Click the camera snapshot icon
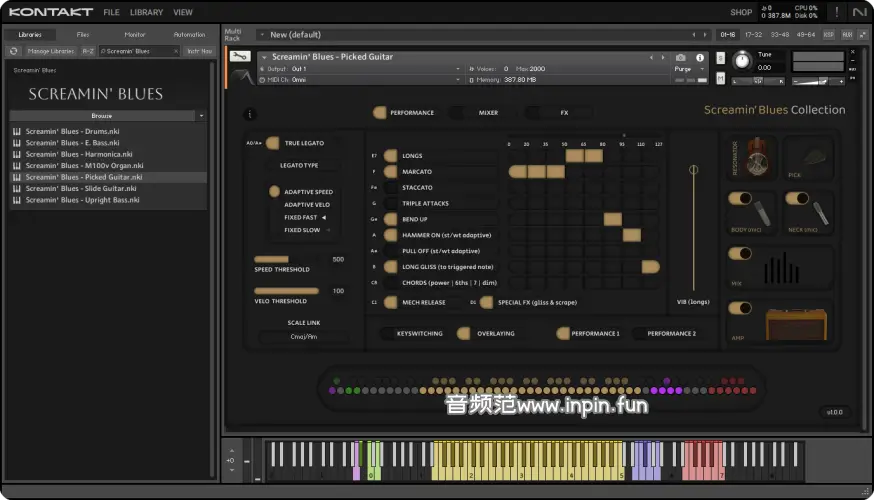874x500 pixels. 681,57
